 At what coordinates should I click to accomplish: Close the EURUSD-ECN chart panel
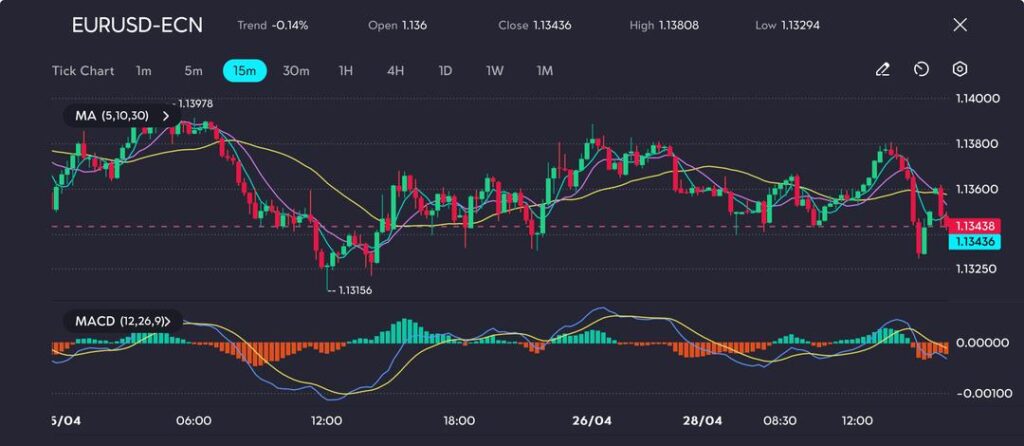coord(960,25)
